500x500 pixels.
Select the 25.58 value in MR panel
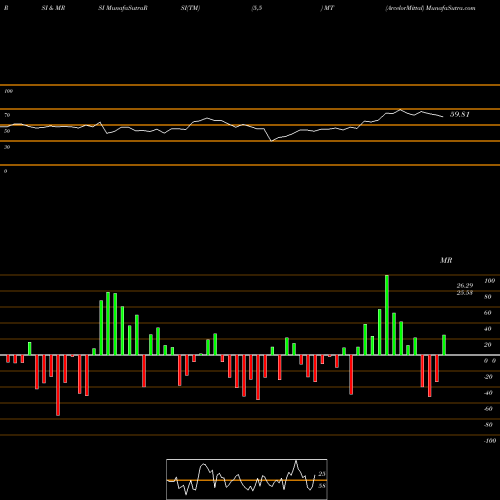pyautogui.click(x=465, y=293)
